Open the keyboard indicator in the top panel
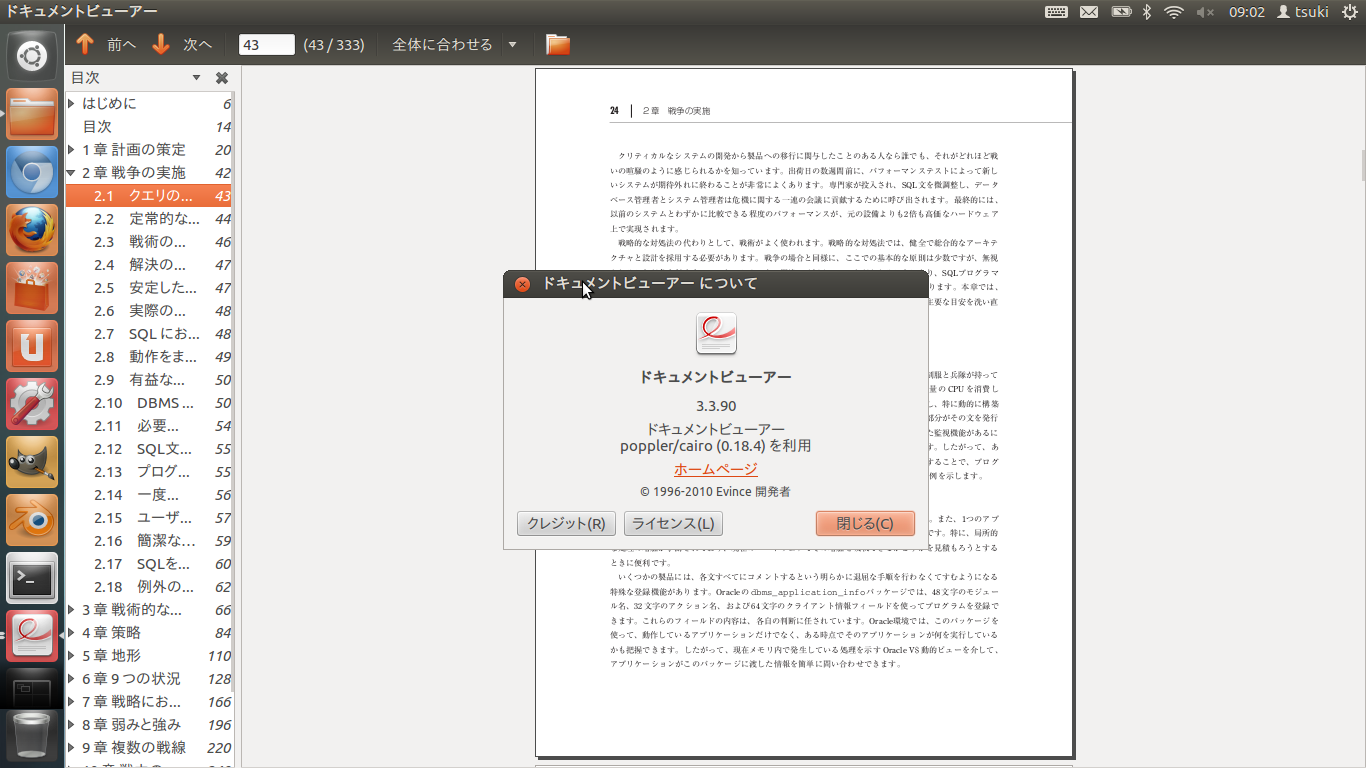Screen dimensions: 1366x768 tap(1056, 12)
